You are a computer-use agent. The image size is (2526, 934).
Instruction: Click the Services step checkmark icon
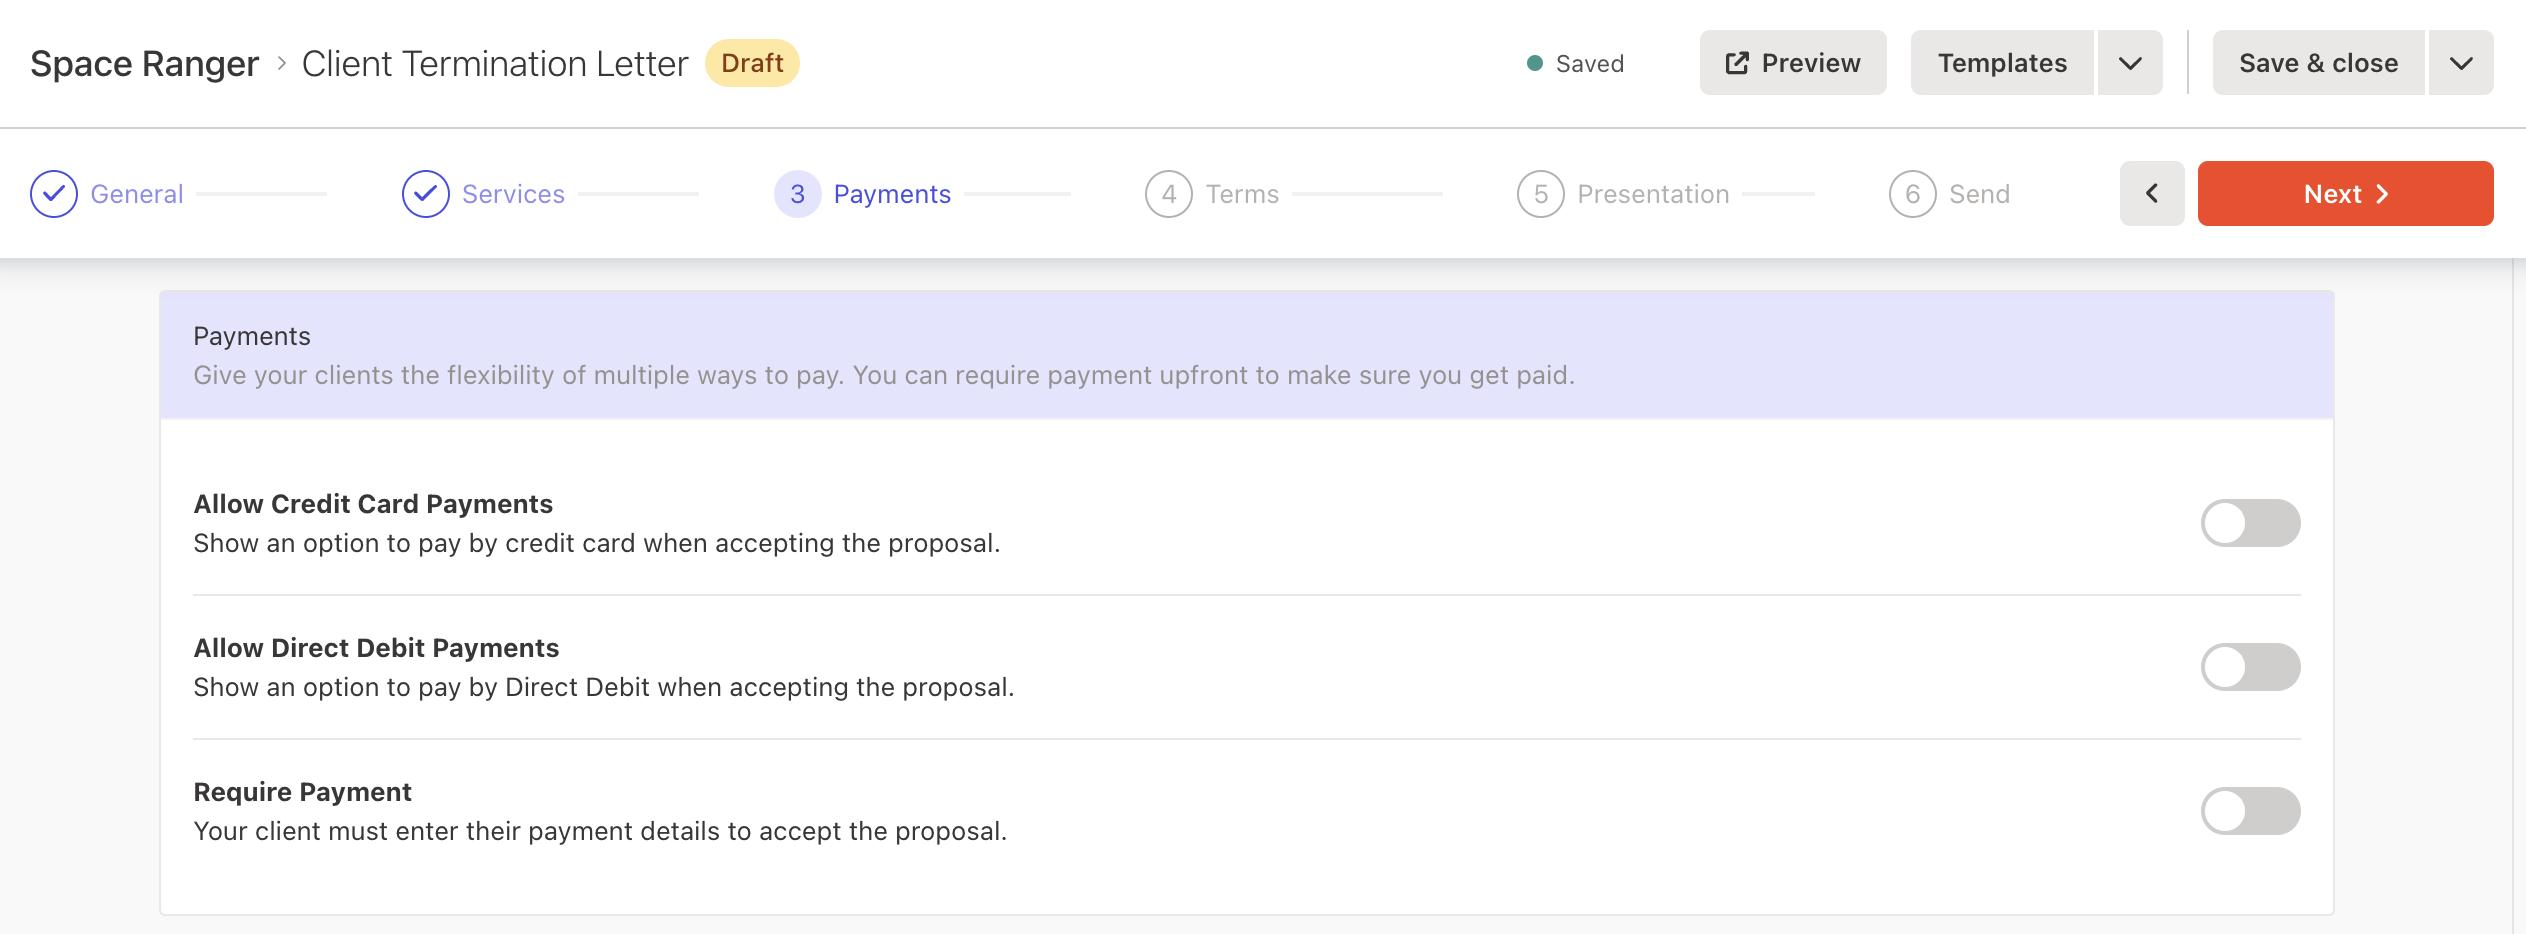point(426,194)
